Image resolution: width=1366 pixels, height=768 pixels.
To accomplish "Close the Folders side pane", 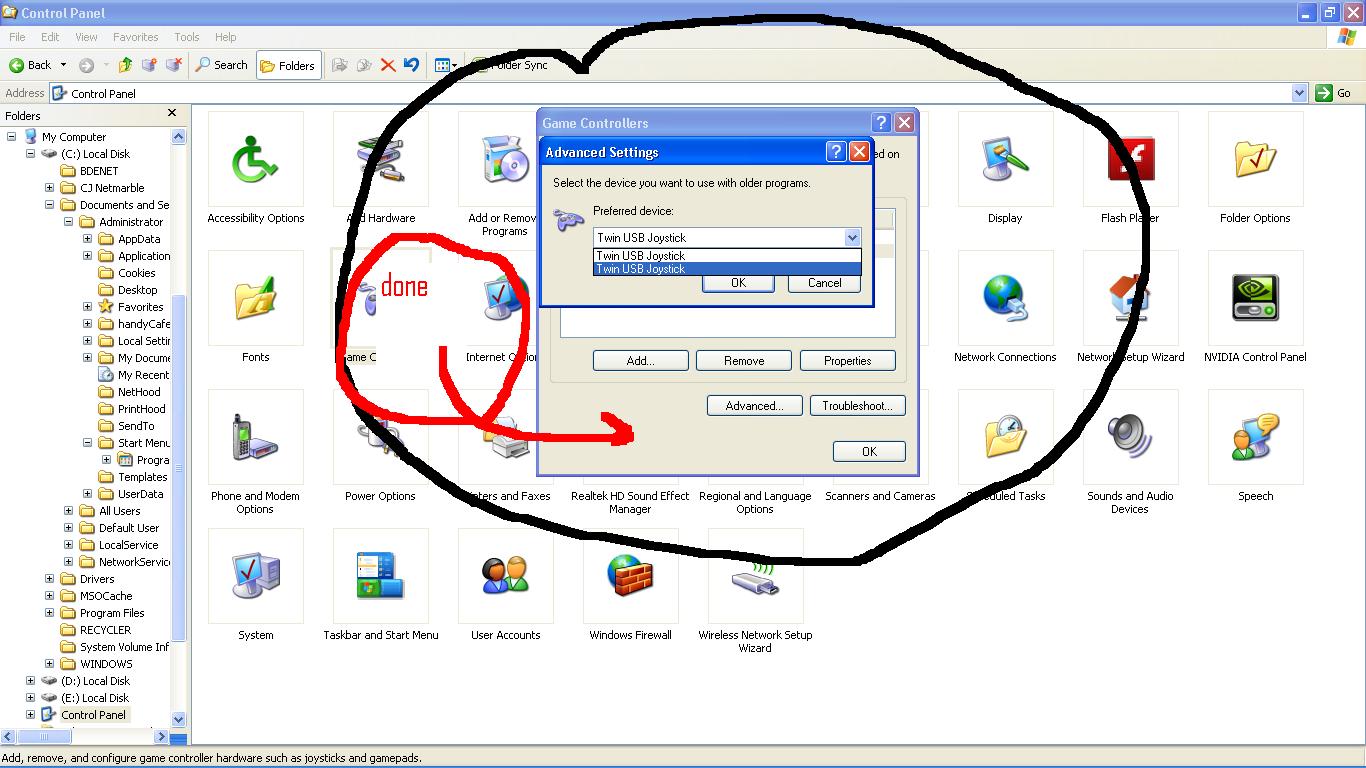I will 172,114.
